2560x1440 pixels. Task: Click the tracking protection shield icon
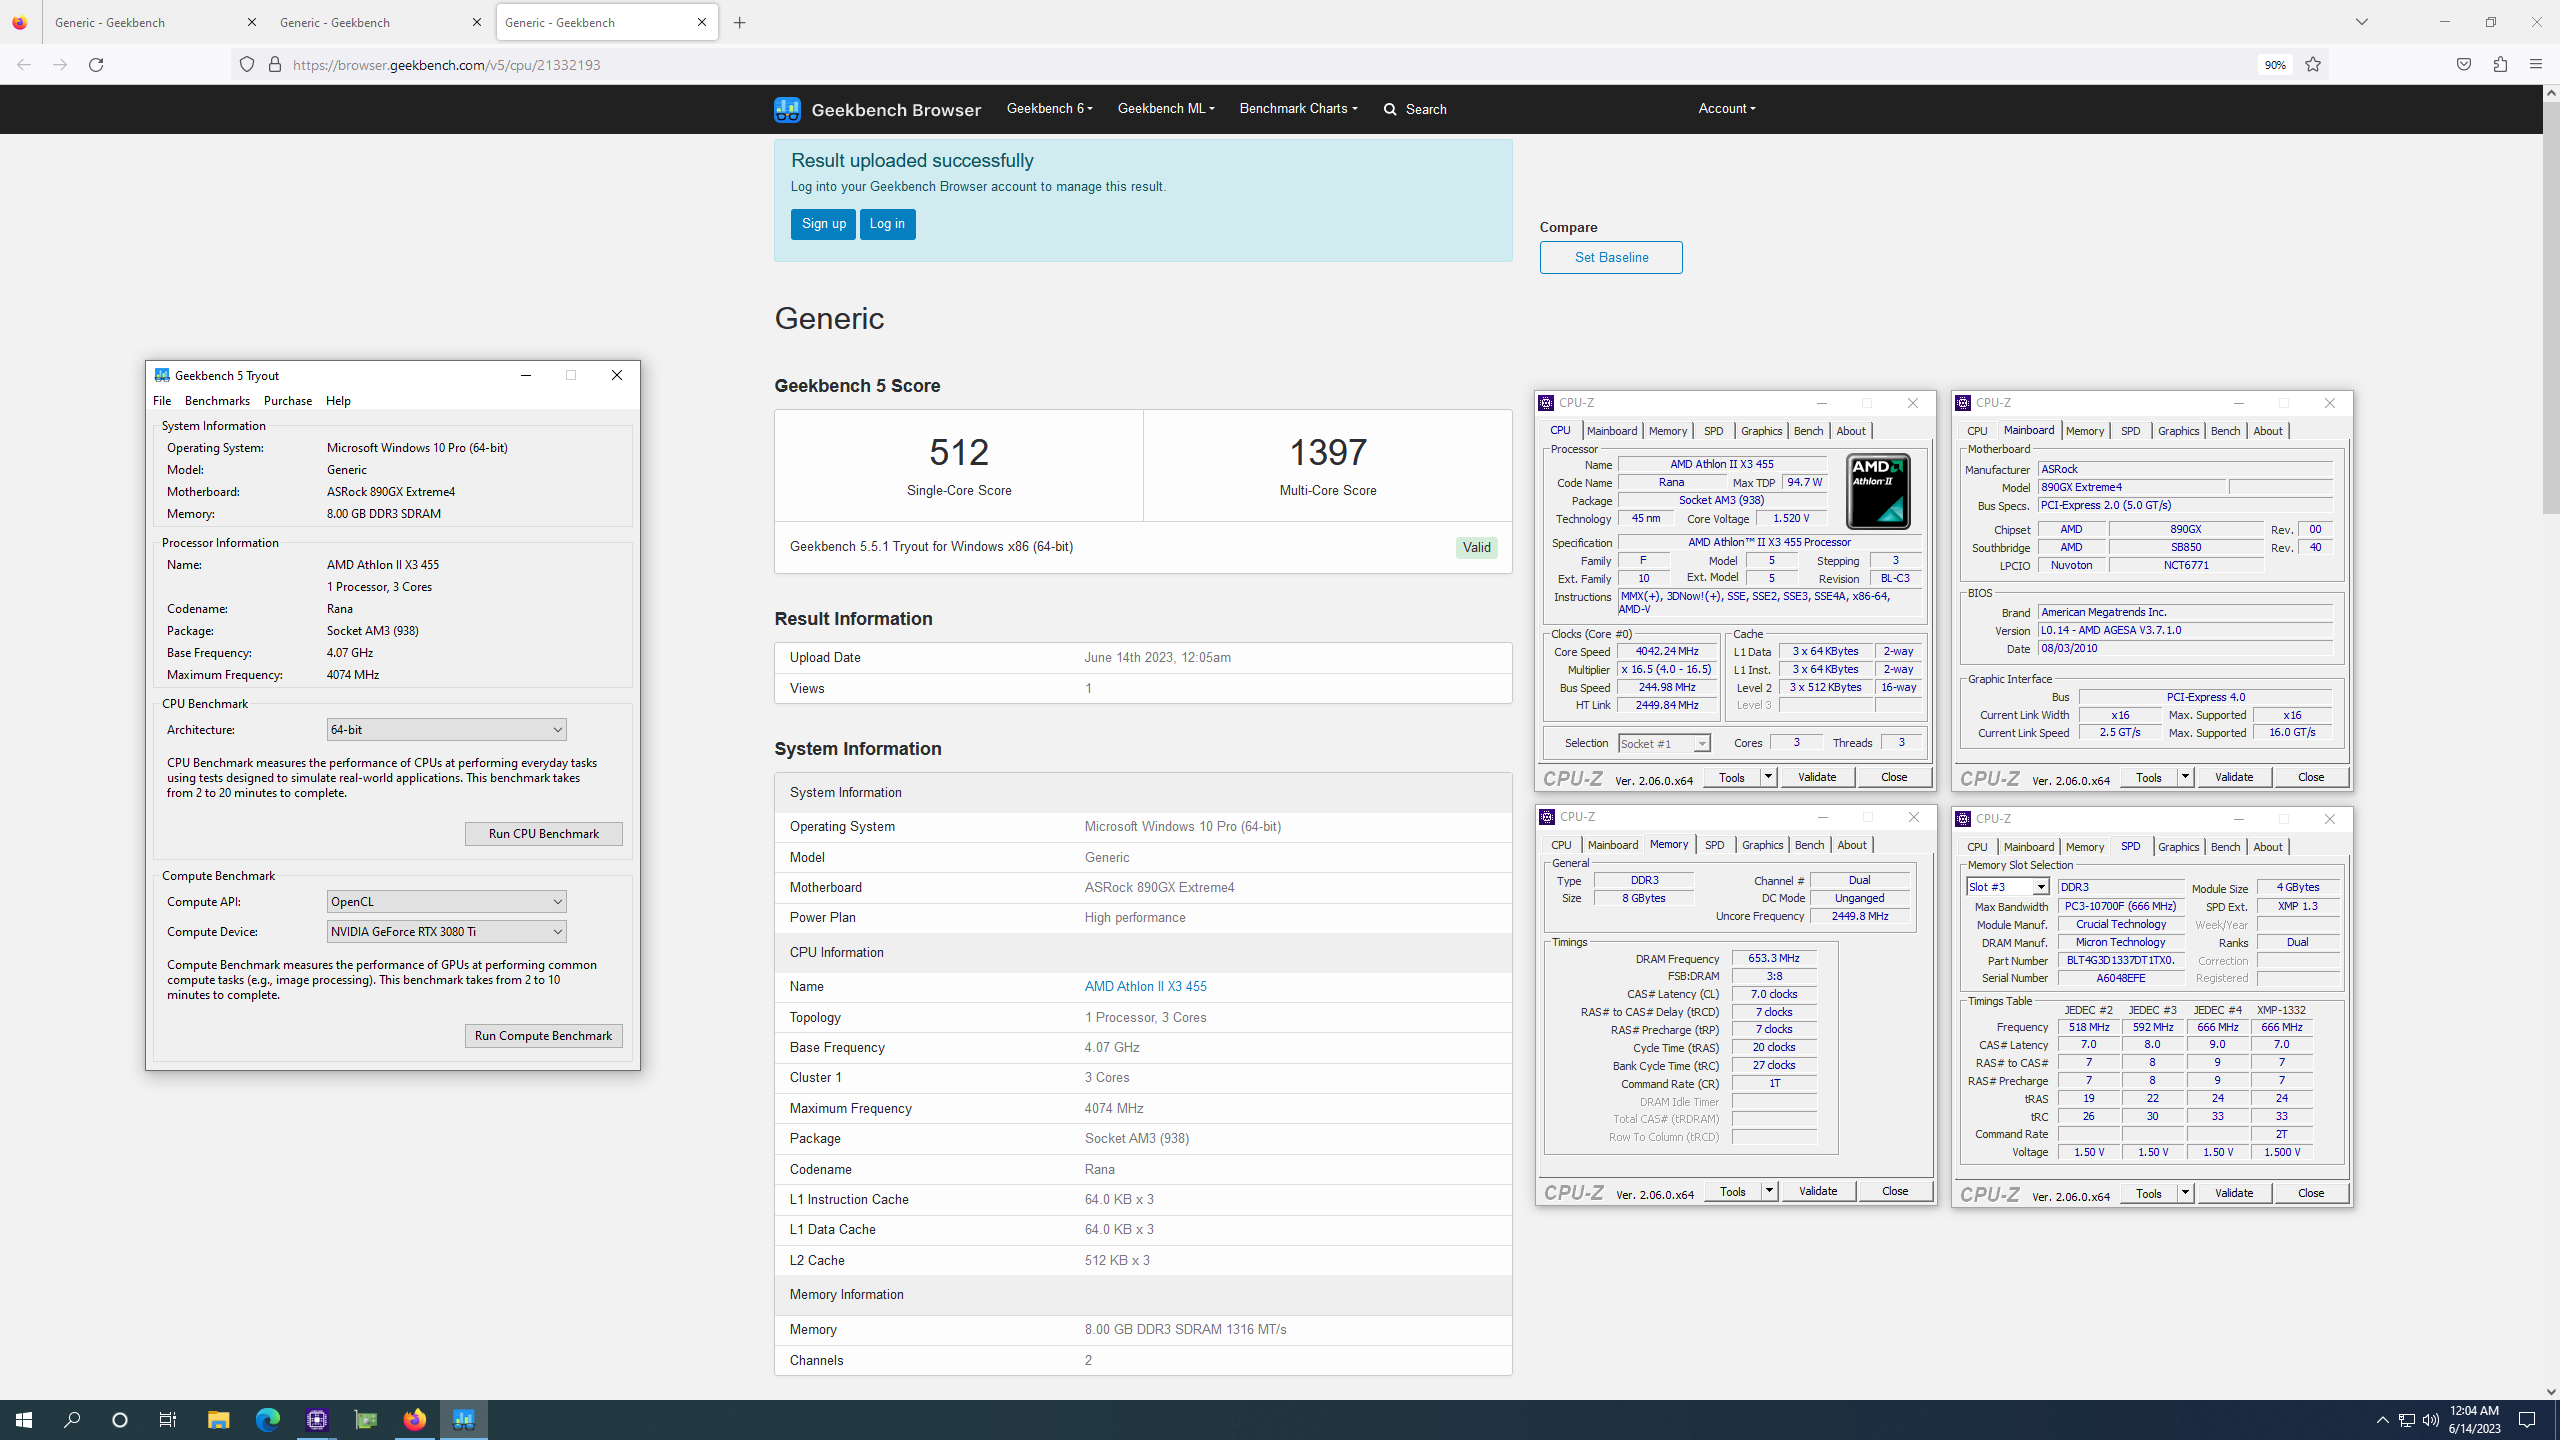247,65
